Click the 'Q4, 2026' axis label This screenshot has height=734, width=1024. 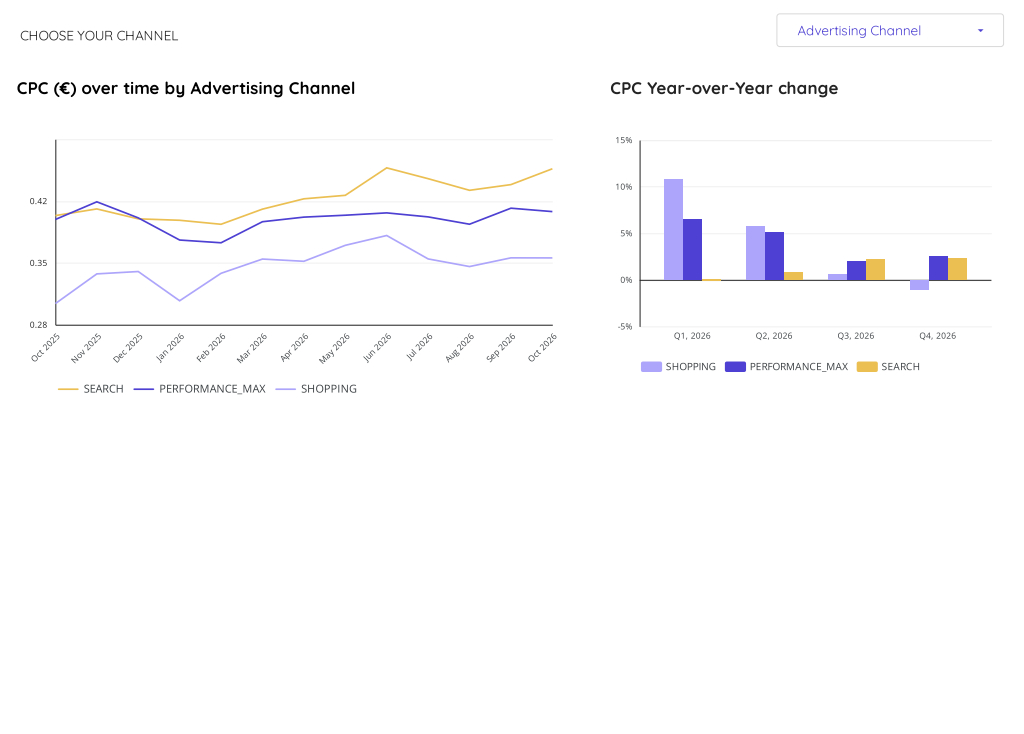coord(938,336)
